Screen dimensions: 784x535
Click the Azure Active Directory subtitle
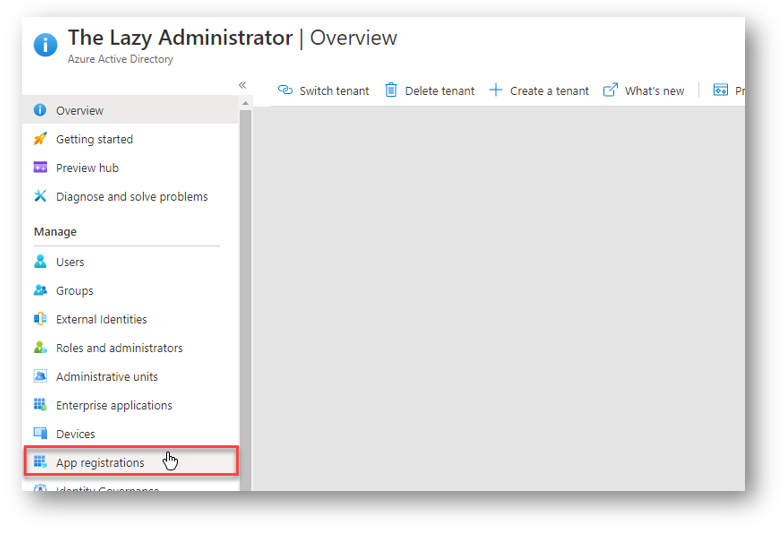(120, 59)
